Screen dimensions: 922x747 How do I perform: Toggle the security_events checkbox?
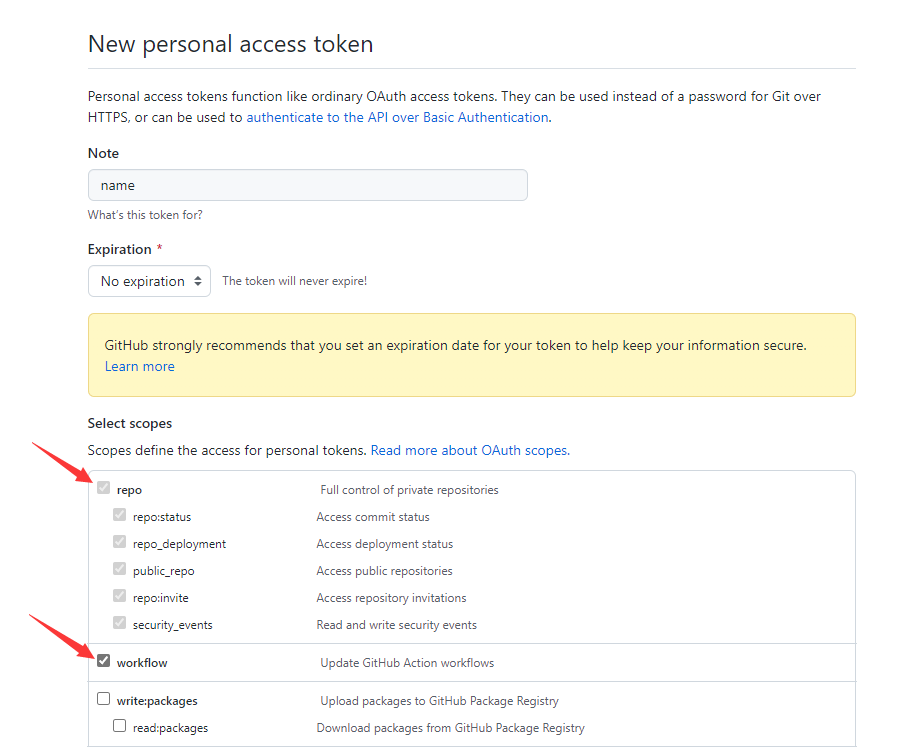(120, 624)
